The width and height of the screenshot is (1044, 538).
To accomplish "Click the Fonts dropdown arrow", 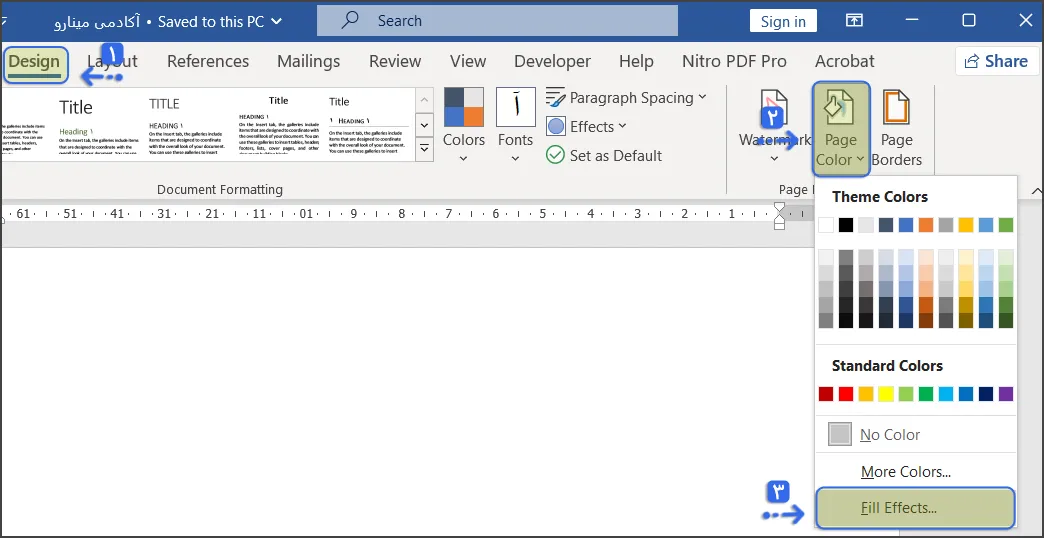I will [x=515, y=158].
